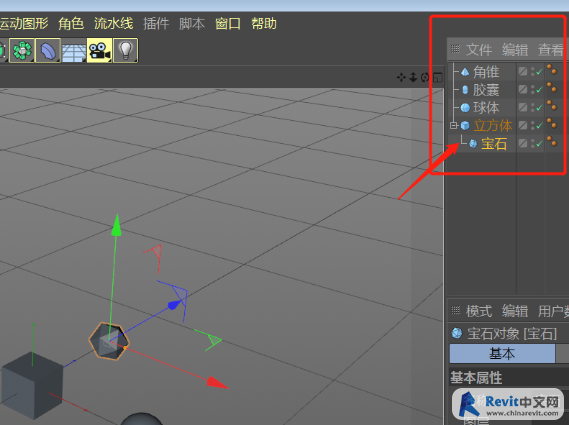Click the attribute manager panel grip icon
This screenshot has height=425, width=569.
(x=455, y=310)
